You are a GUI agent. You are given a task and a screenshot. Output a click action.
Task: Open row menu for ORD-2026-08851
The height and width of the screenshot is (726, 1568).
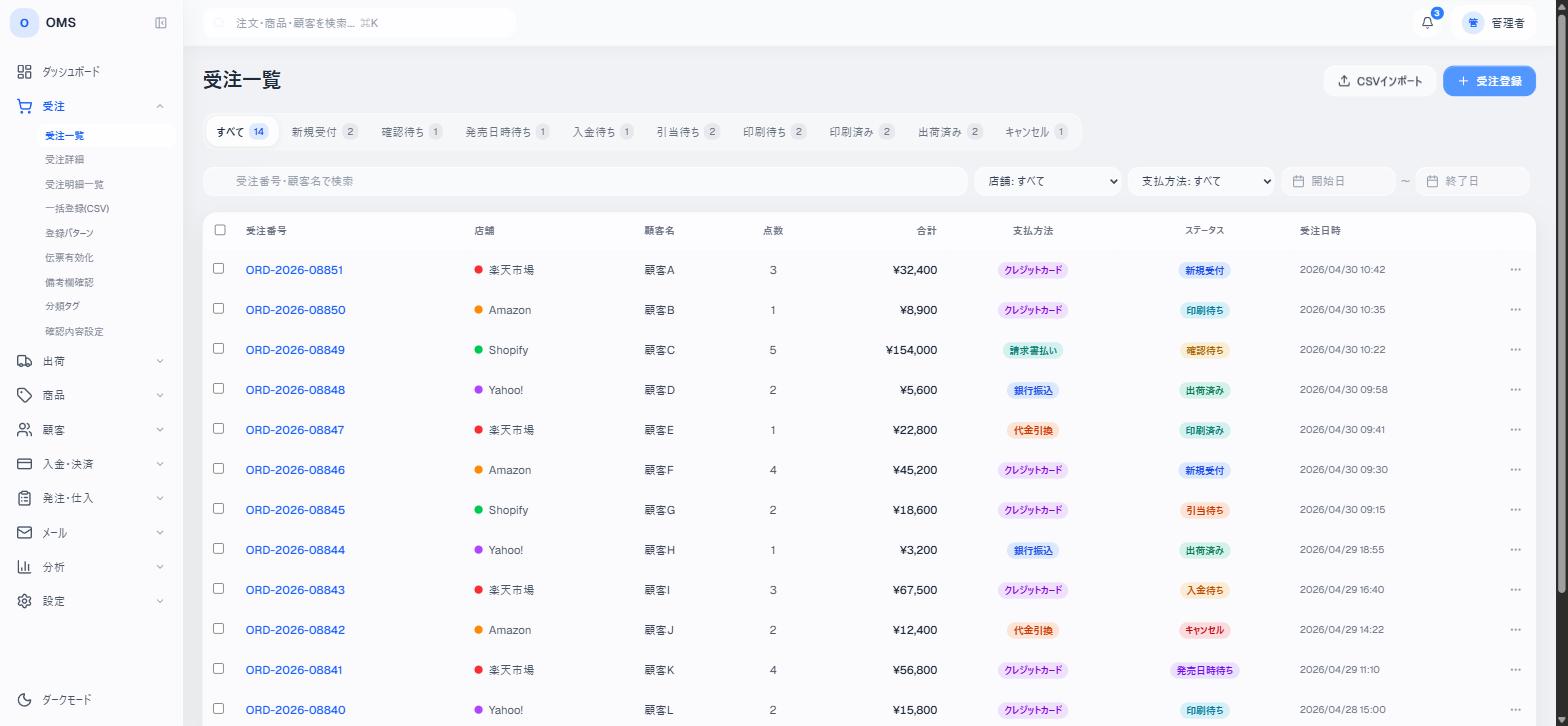point(1515,270)
